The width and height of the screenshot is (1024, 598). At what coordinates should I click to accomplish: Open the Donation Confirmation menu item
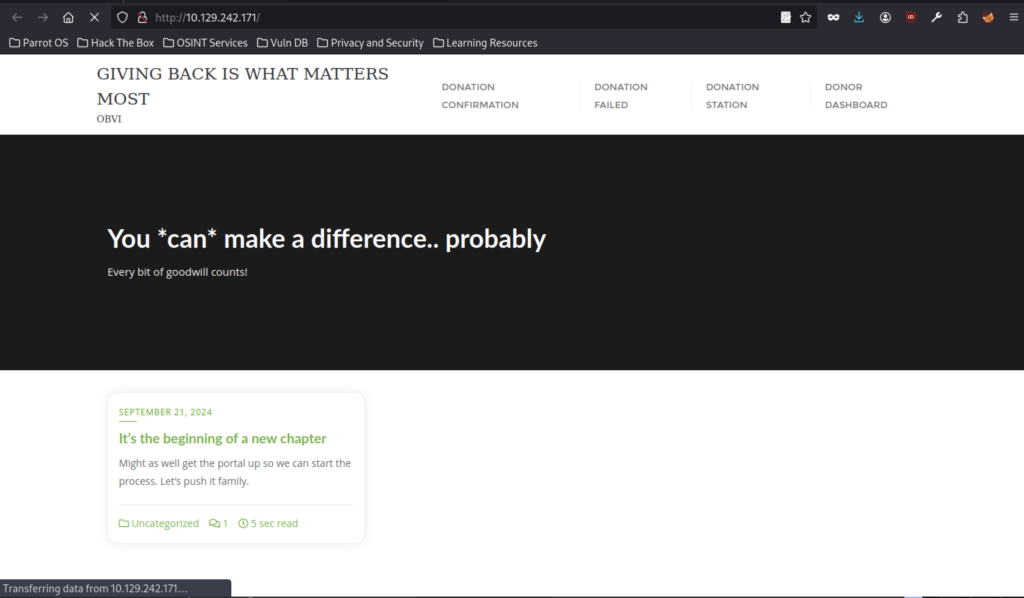480,95
